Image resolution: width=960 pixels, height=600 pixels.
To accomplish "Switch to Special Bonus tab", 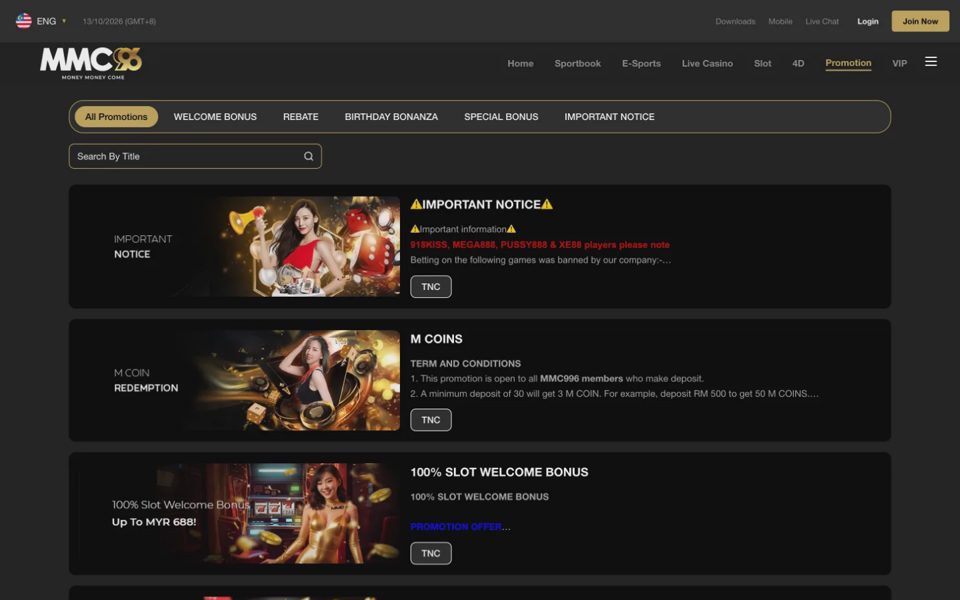I will tap(501, 117).
